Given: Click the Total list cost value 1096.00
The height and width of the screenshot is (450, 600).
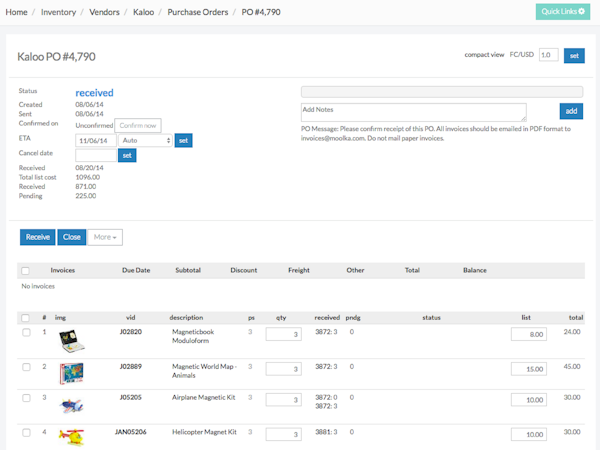Looking at the screenshot, I should (88, 177).
